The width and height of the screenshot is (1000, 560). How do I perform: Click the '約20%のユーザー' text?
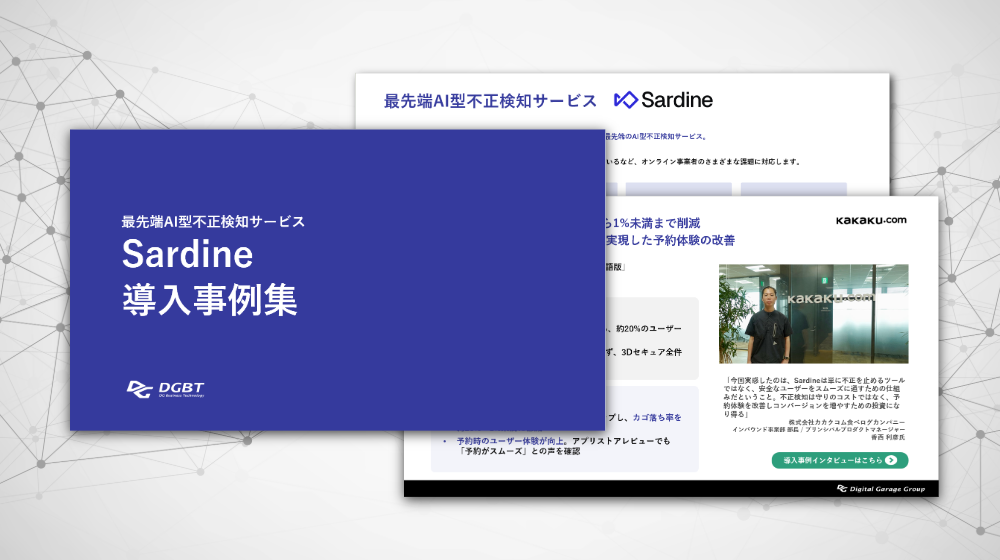(x=649, y=328)
